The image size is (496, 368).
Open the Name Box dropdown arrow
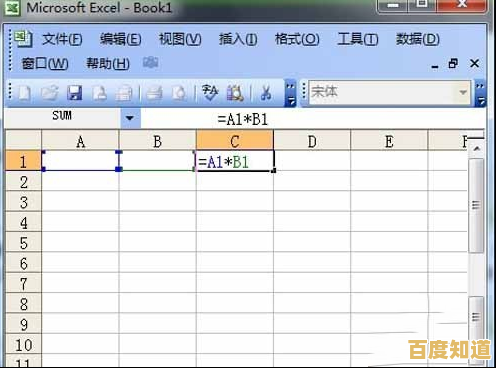pyautogui.click(x=130, y=118)
